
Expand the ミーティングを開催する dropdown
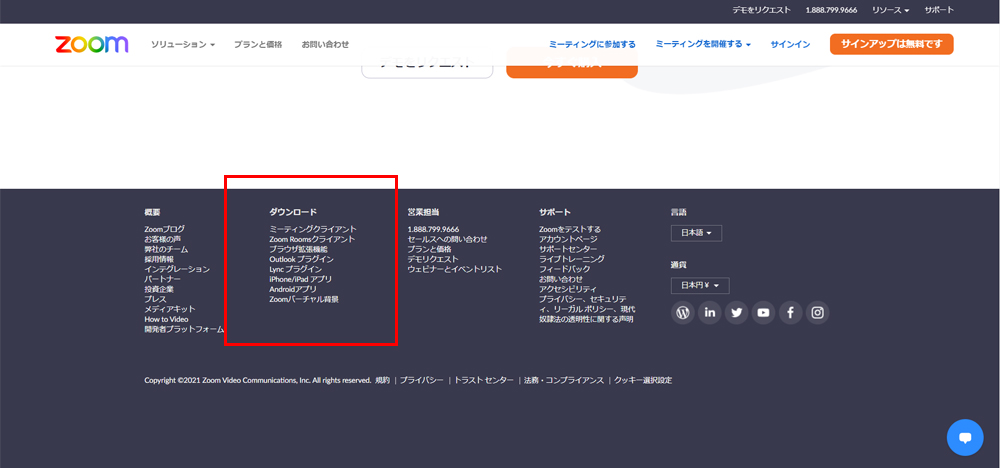(x=703, y=44)
